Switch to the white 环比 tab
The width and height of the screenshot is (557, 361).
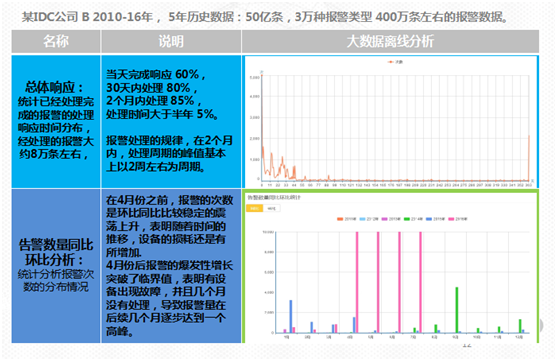tap(271, 208)
